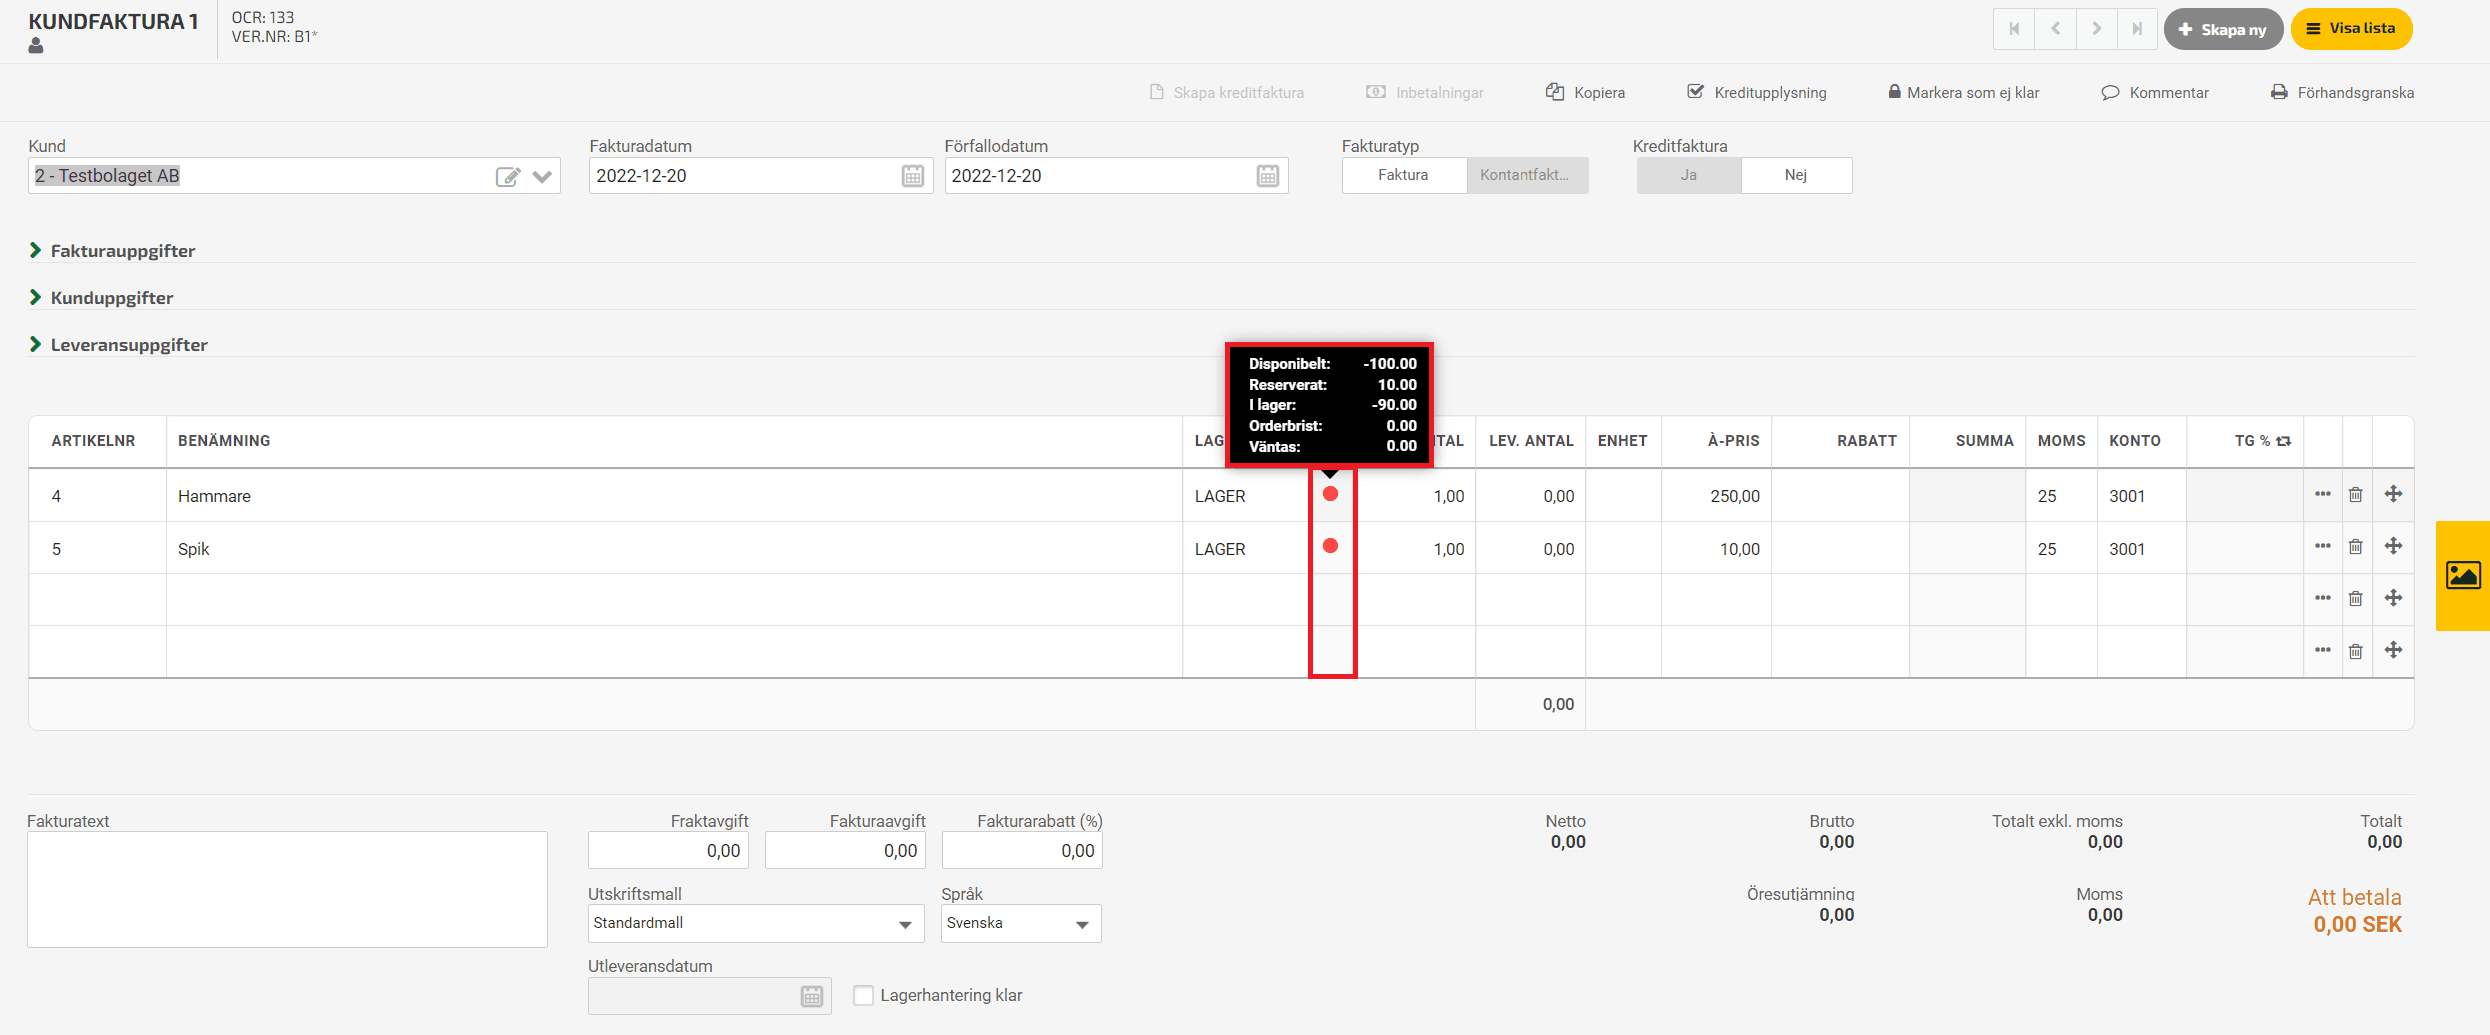The width and height of the screenshot is (2490, 1035).
Task: Click LAGER cell in Hammare row
Action: point(1245,496)
